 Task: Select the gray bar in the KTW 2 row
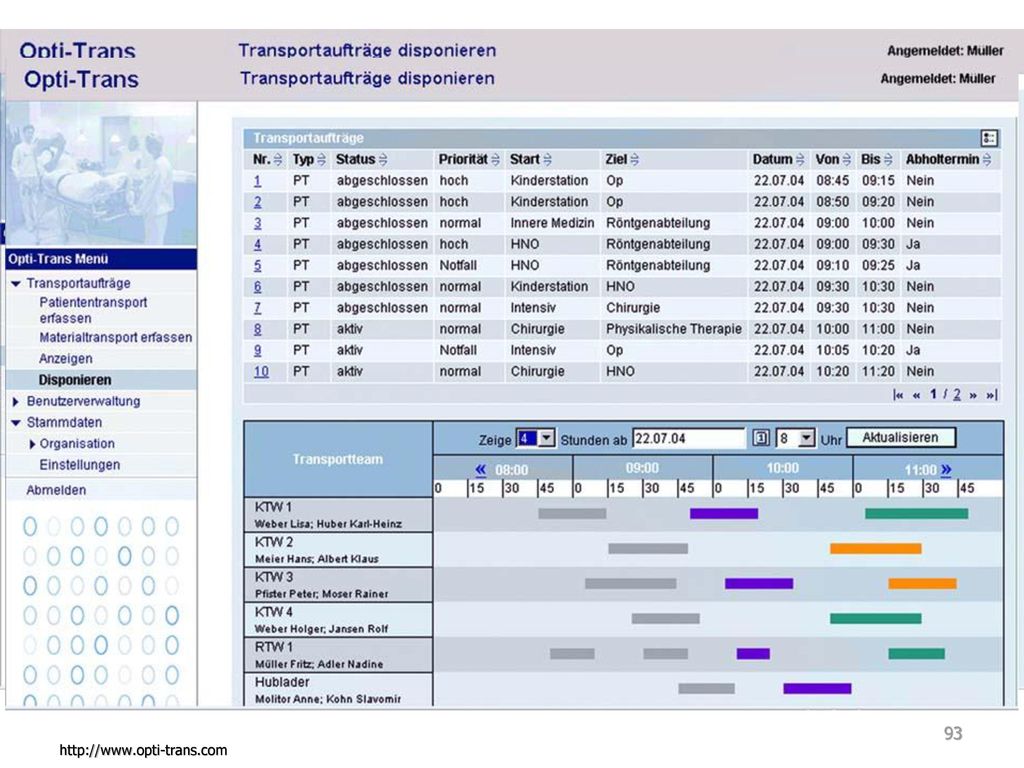(648, 549)
